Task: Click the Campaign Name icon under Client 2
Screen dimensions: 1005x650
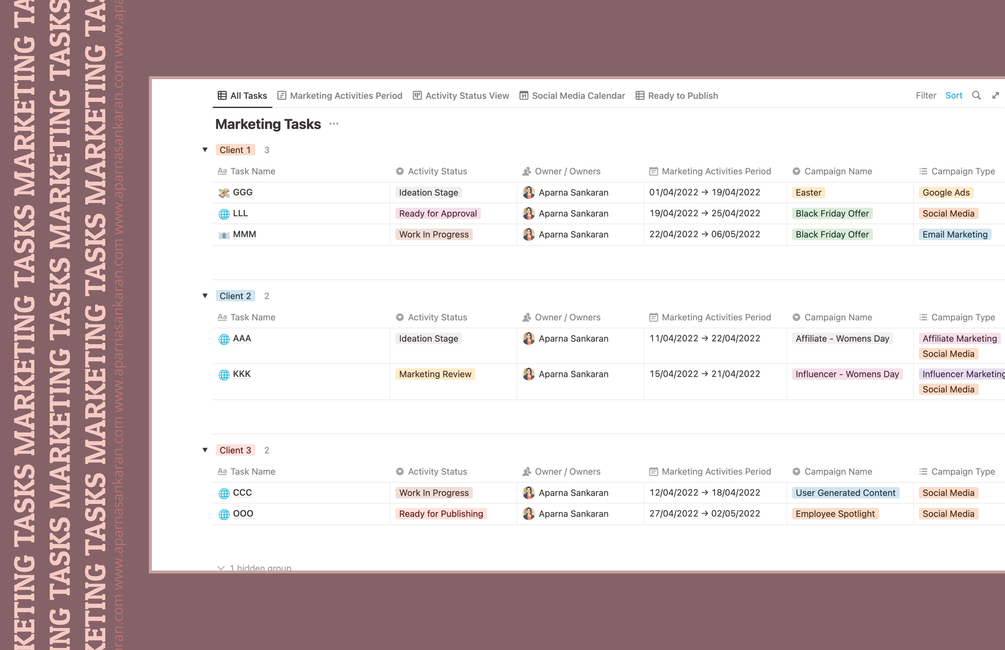Action: point(796,317)
